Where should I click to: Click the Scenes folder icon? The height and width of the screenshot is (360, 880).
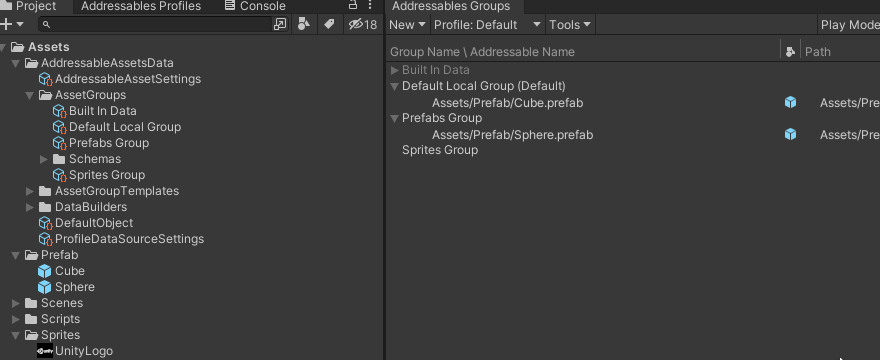click(31, 303)
